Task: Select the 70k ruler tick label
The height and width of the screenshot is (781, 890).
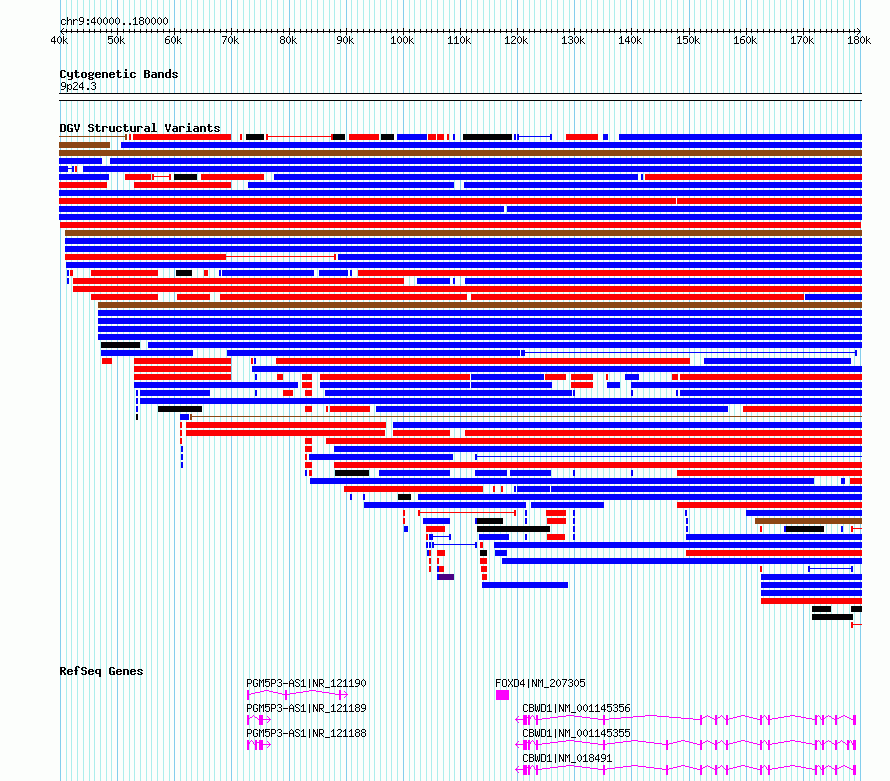Action: pyautogui.click(x=230, y=40)
